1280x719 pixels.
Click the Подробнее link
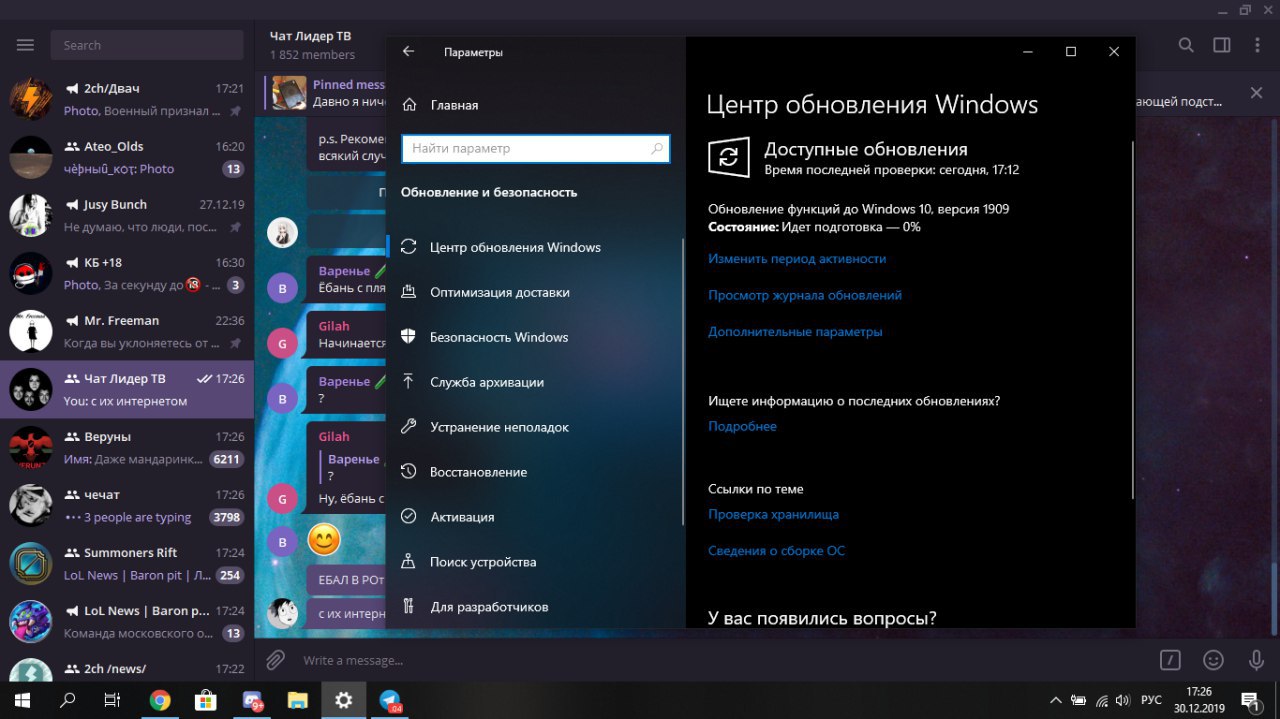742,426
